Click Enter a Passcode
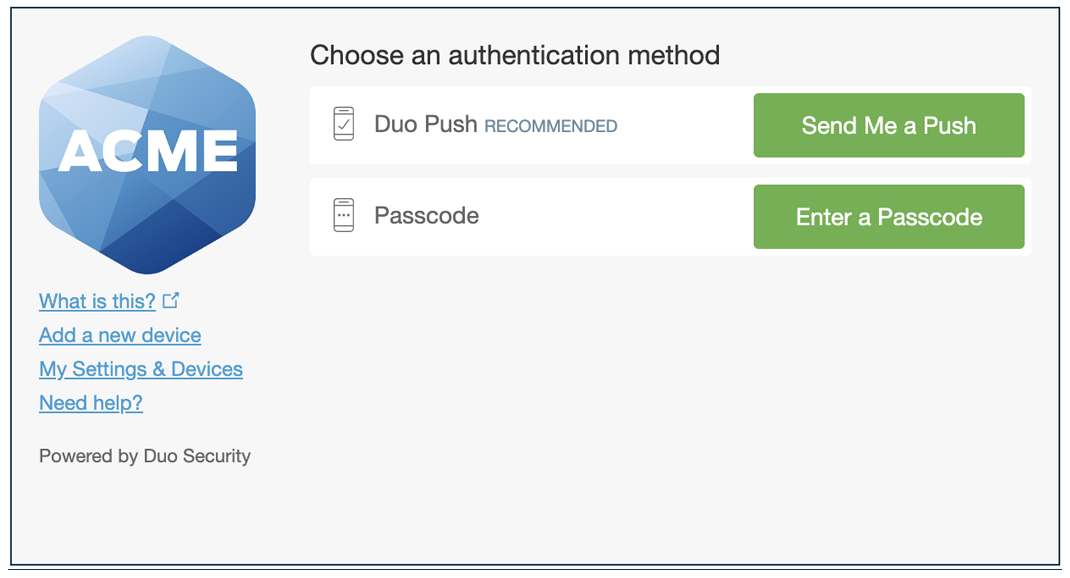This screenshot has height=578, width=1070. pyautogui.click(x=888, y=216)
